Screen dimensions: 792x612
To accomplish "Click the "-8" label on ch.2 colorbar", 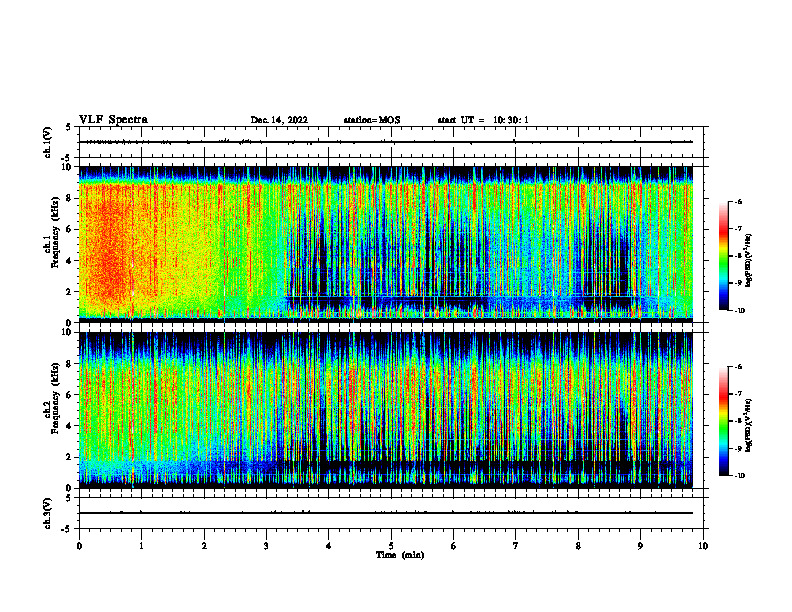I will point(738,421).
